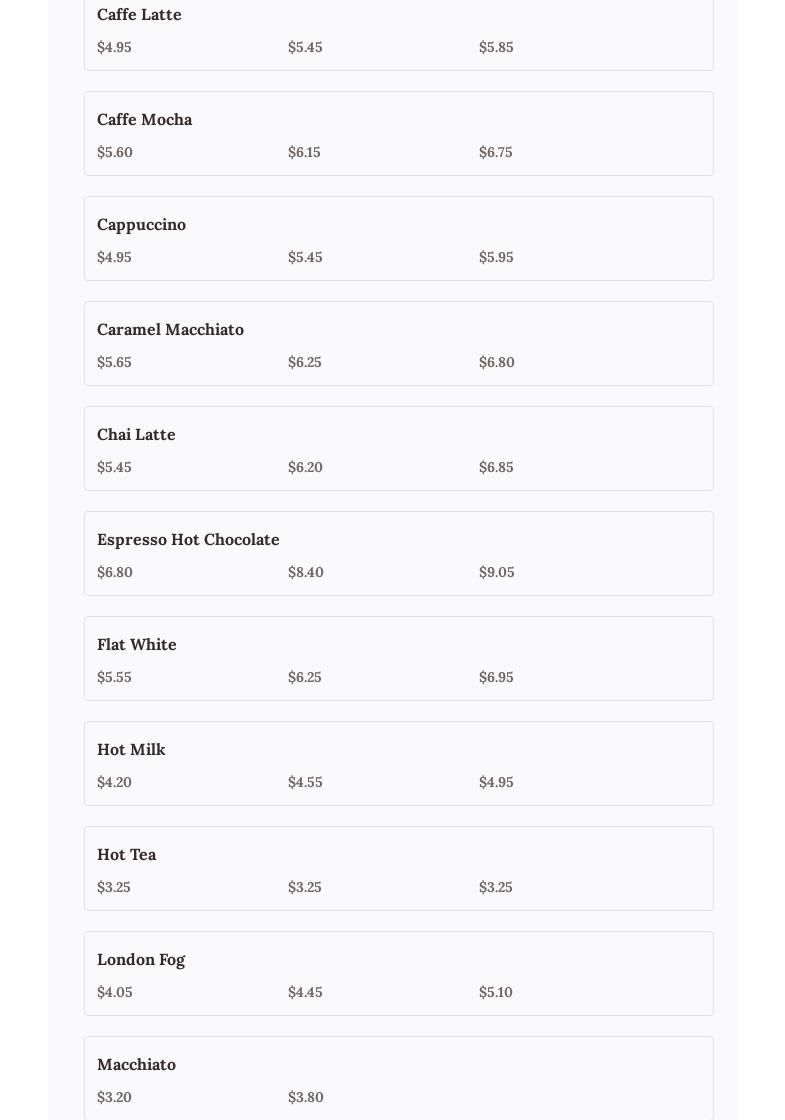Pick the $6.80 Caramel Macchiato price

[x=497, y=363]
